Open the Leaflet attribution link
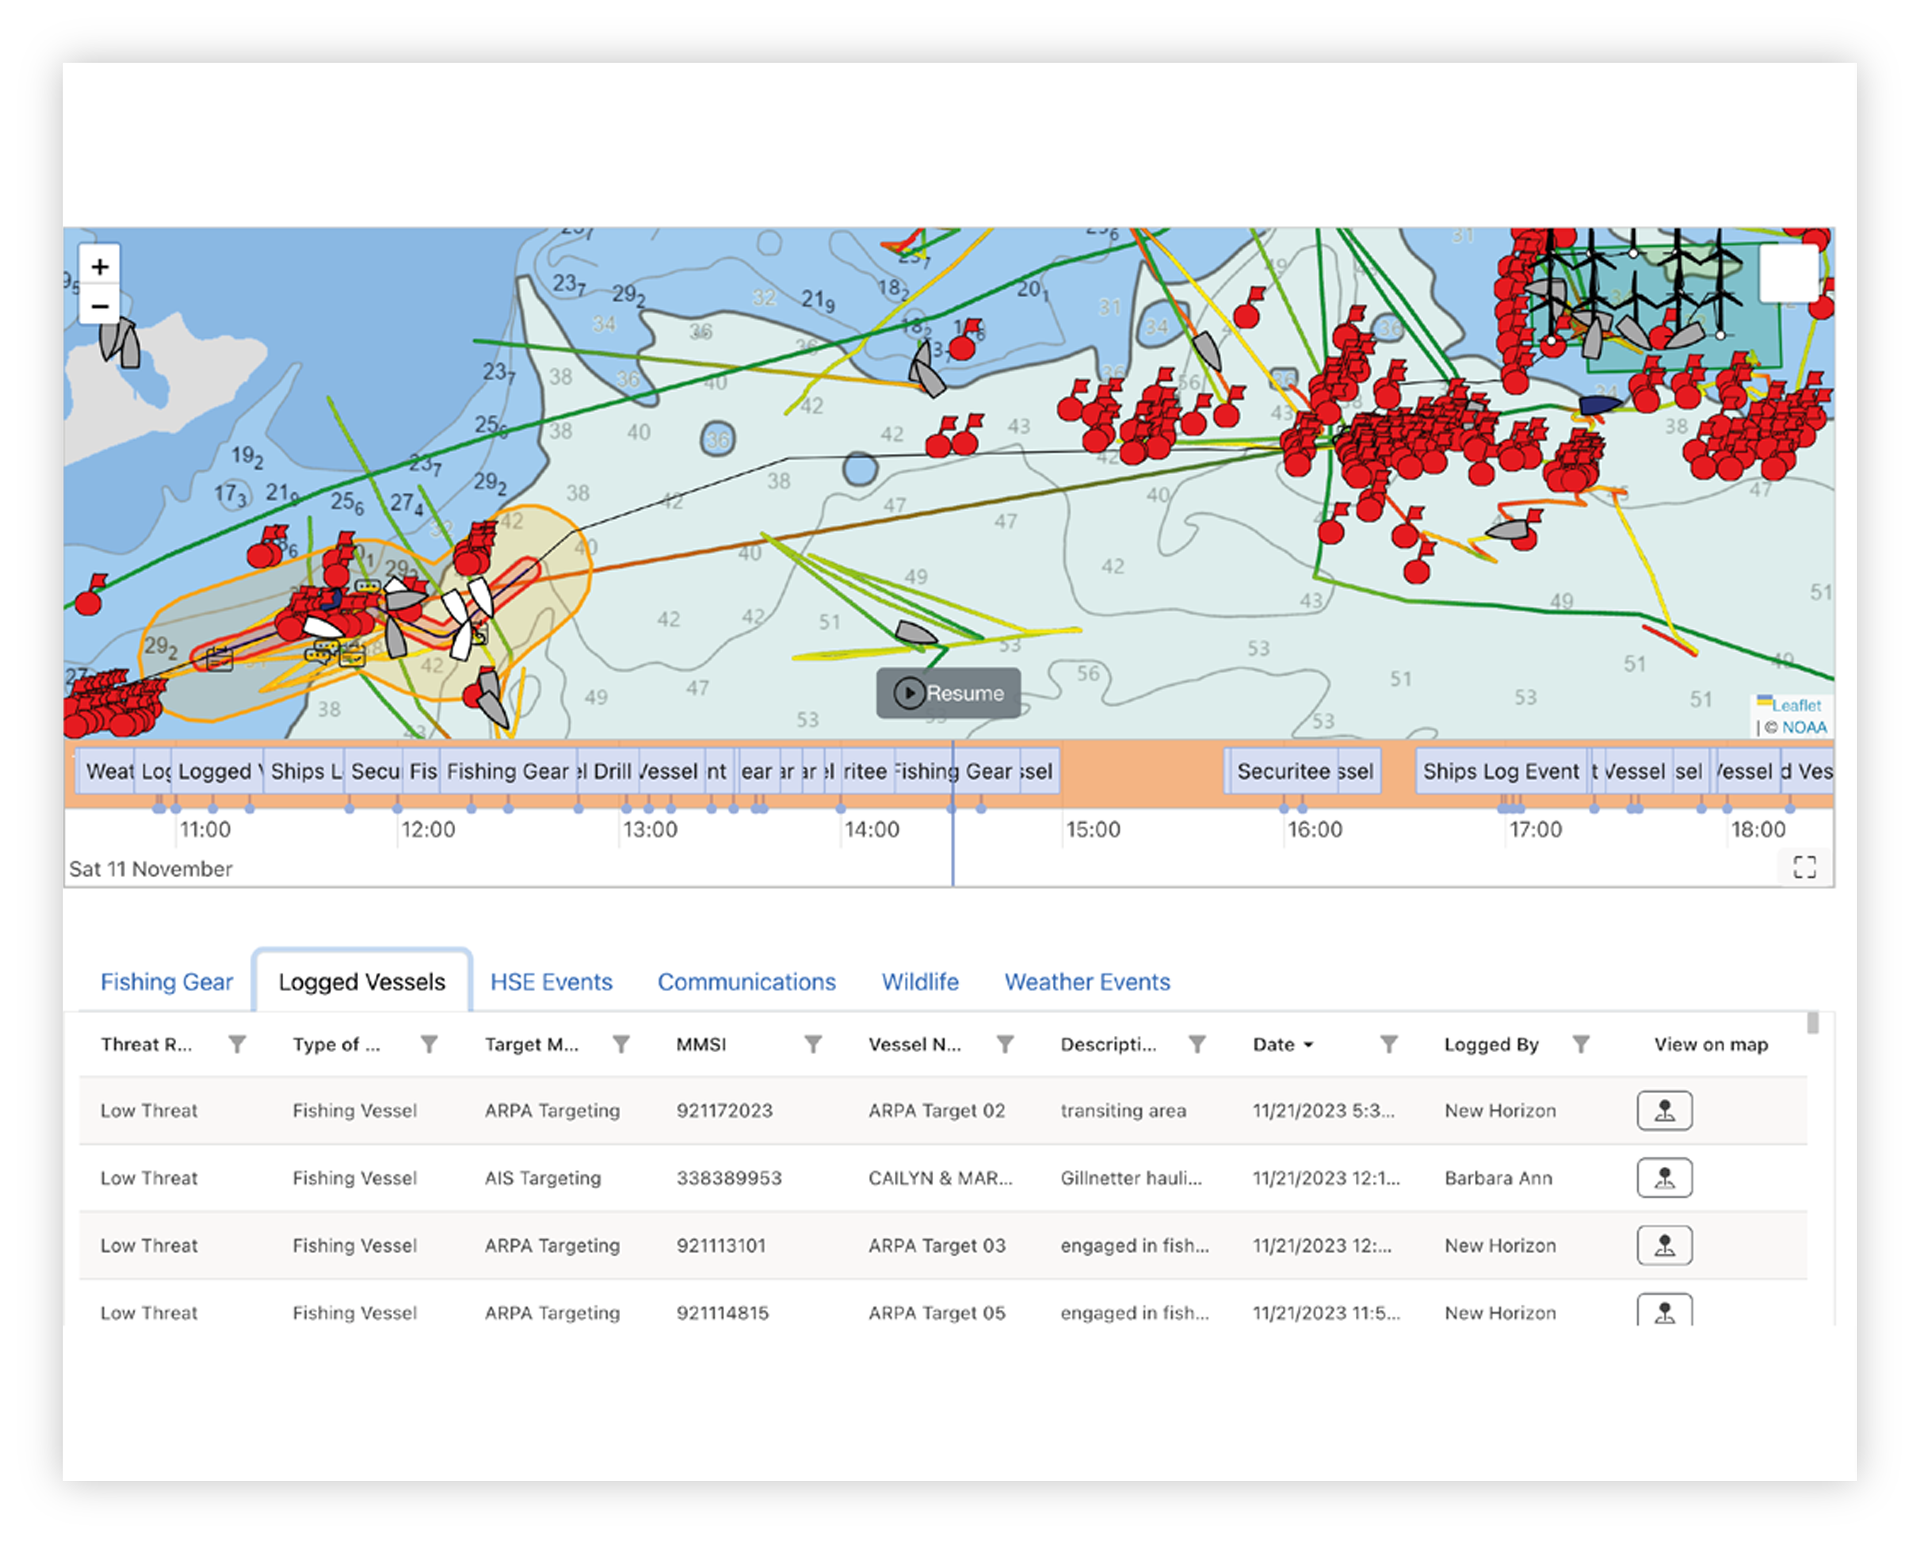The image size is (1920, 1545). (x=1796, y=705)
